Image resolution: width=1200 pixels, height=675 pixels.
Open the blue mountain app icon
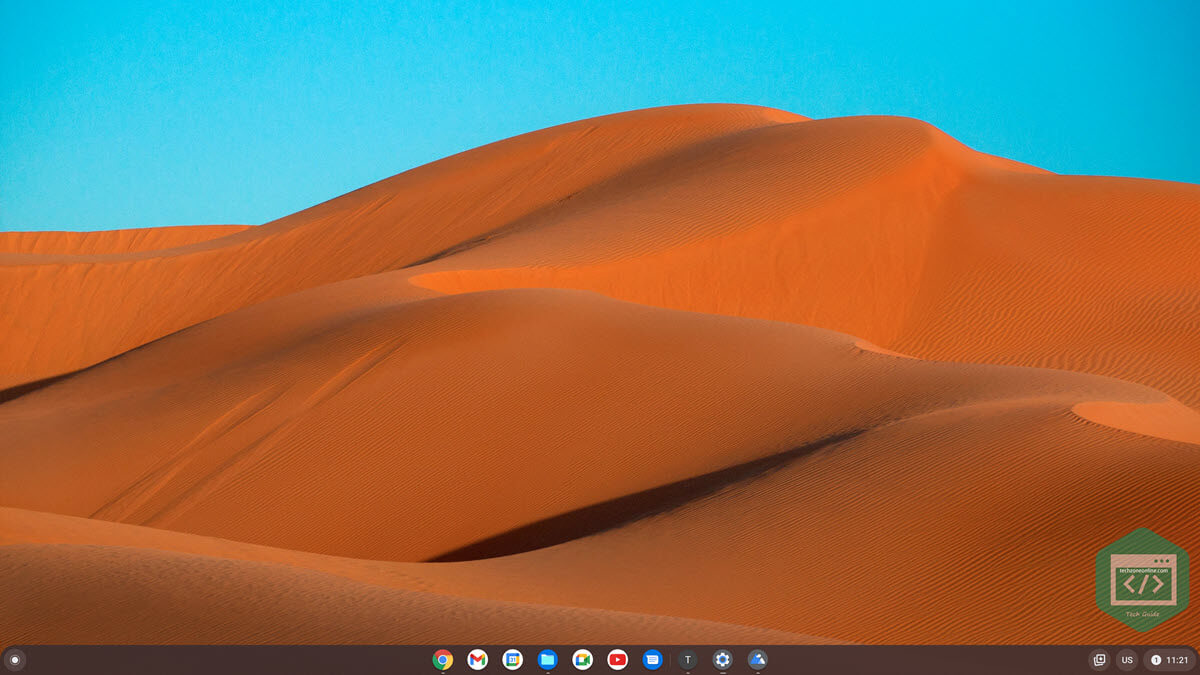757,659
